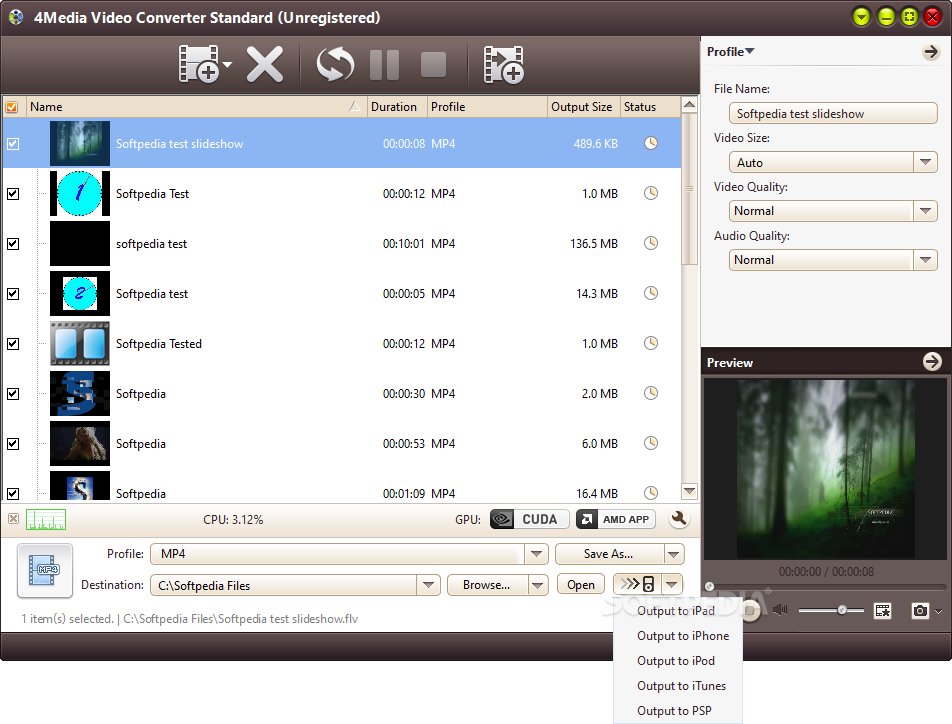Screen dimensions: 952x724
Task: Open the Add File dropdown arrow
Action: point(227,64)
